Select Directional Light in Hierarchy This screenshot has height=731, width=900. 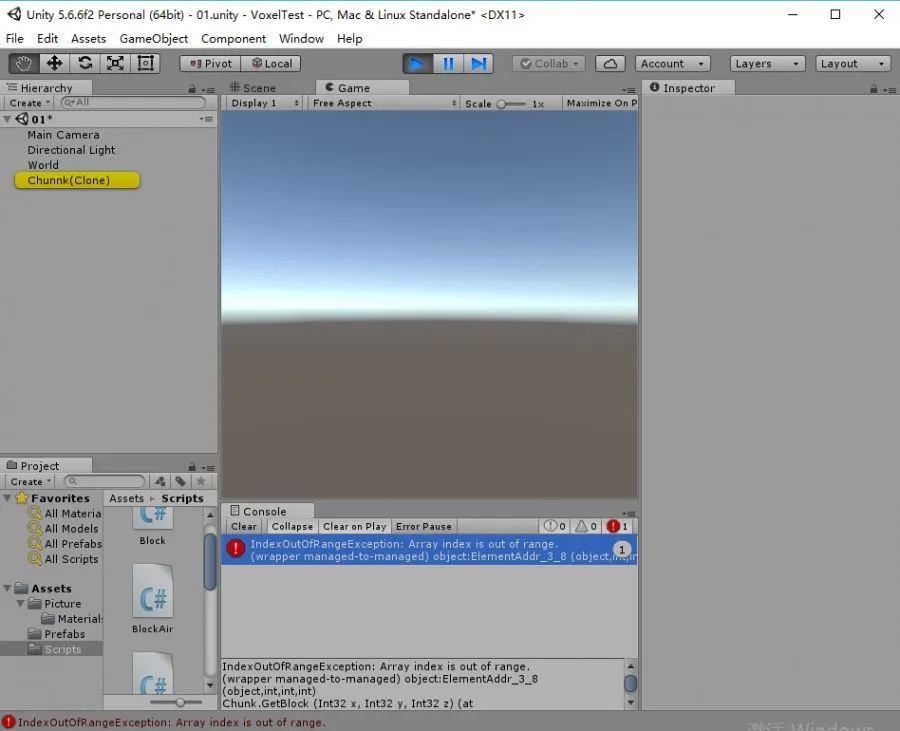[x=71, y=150]
